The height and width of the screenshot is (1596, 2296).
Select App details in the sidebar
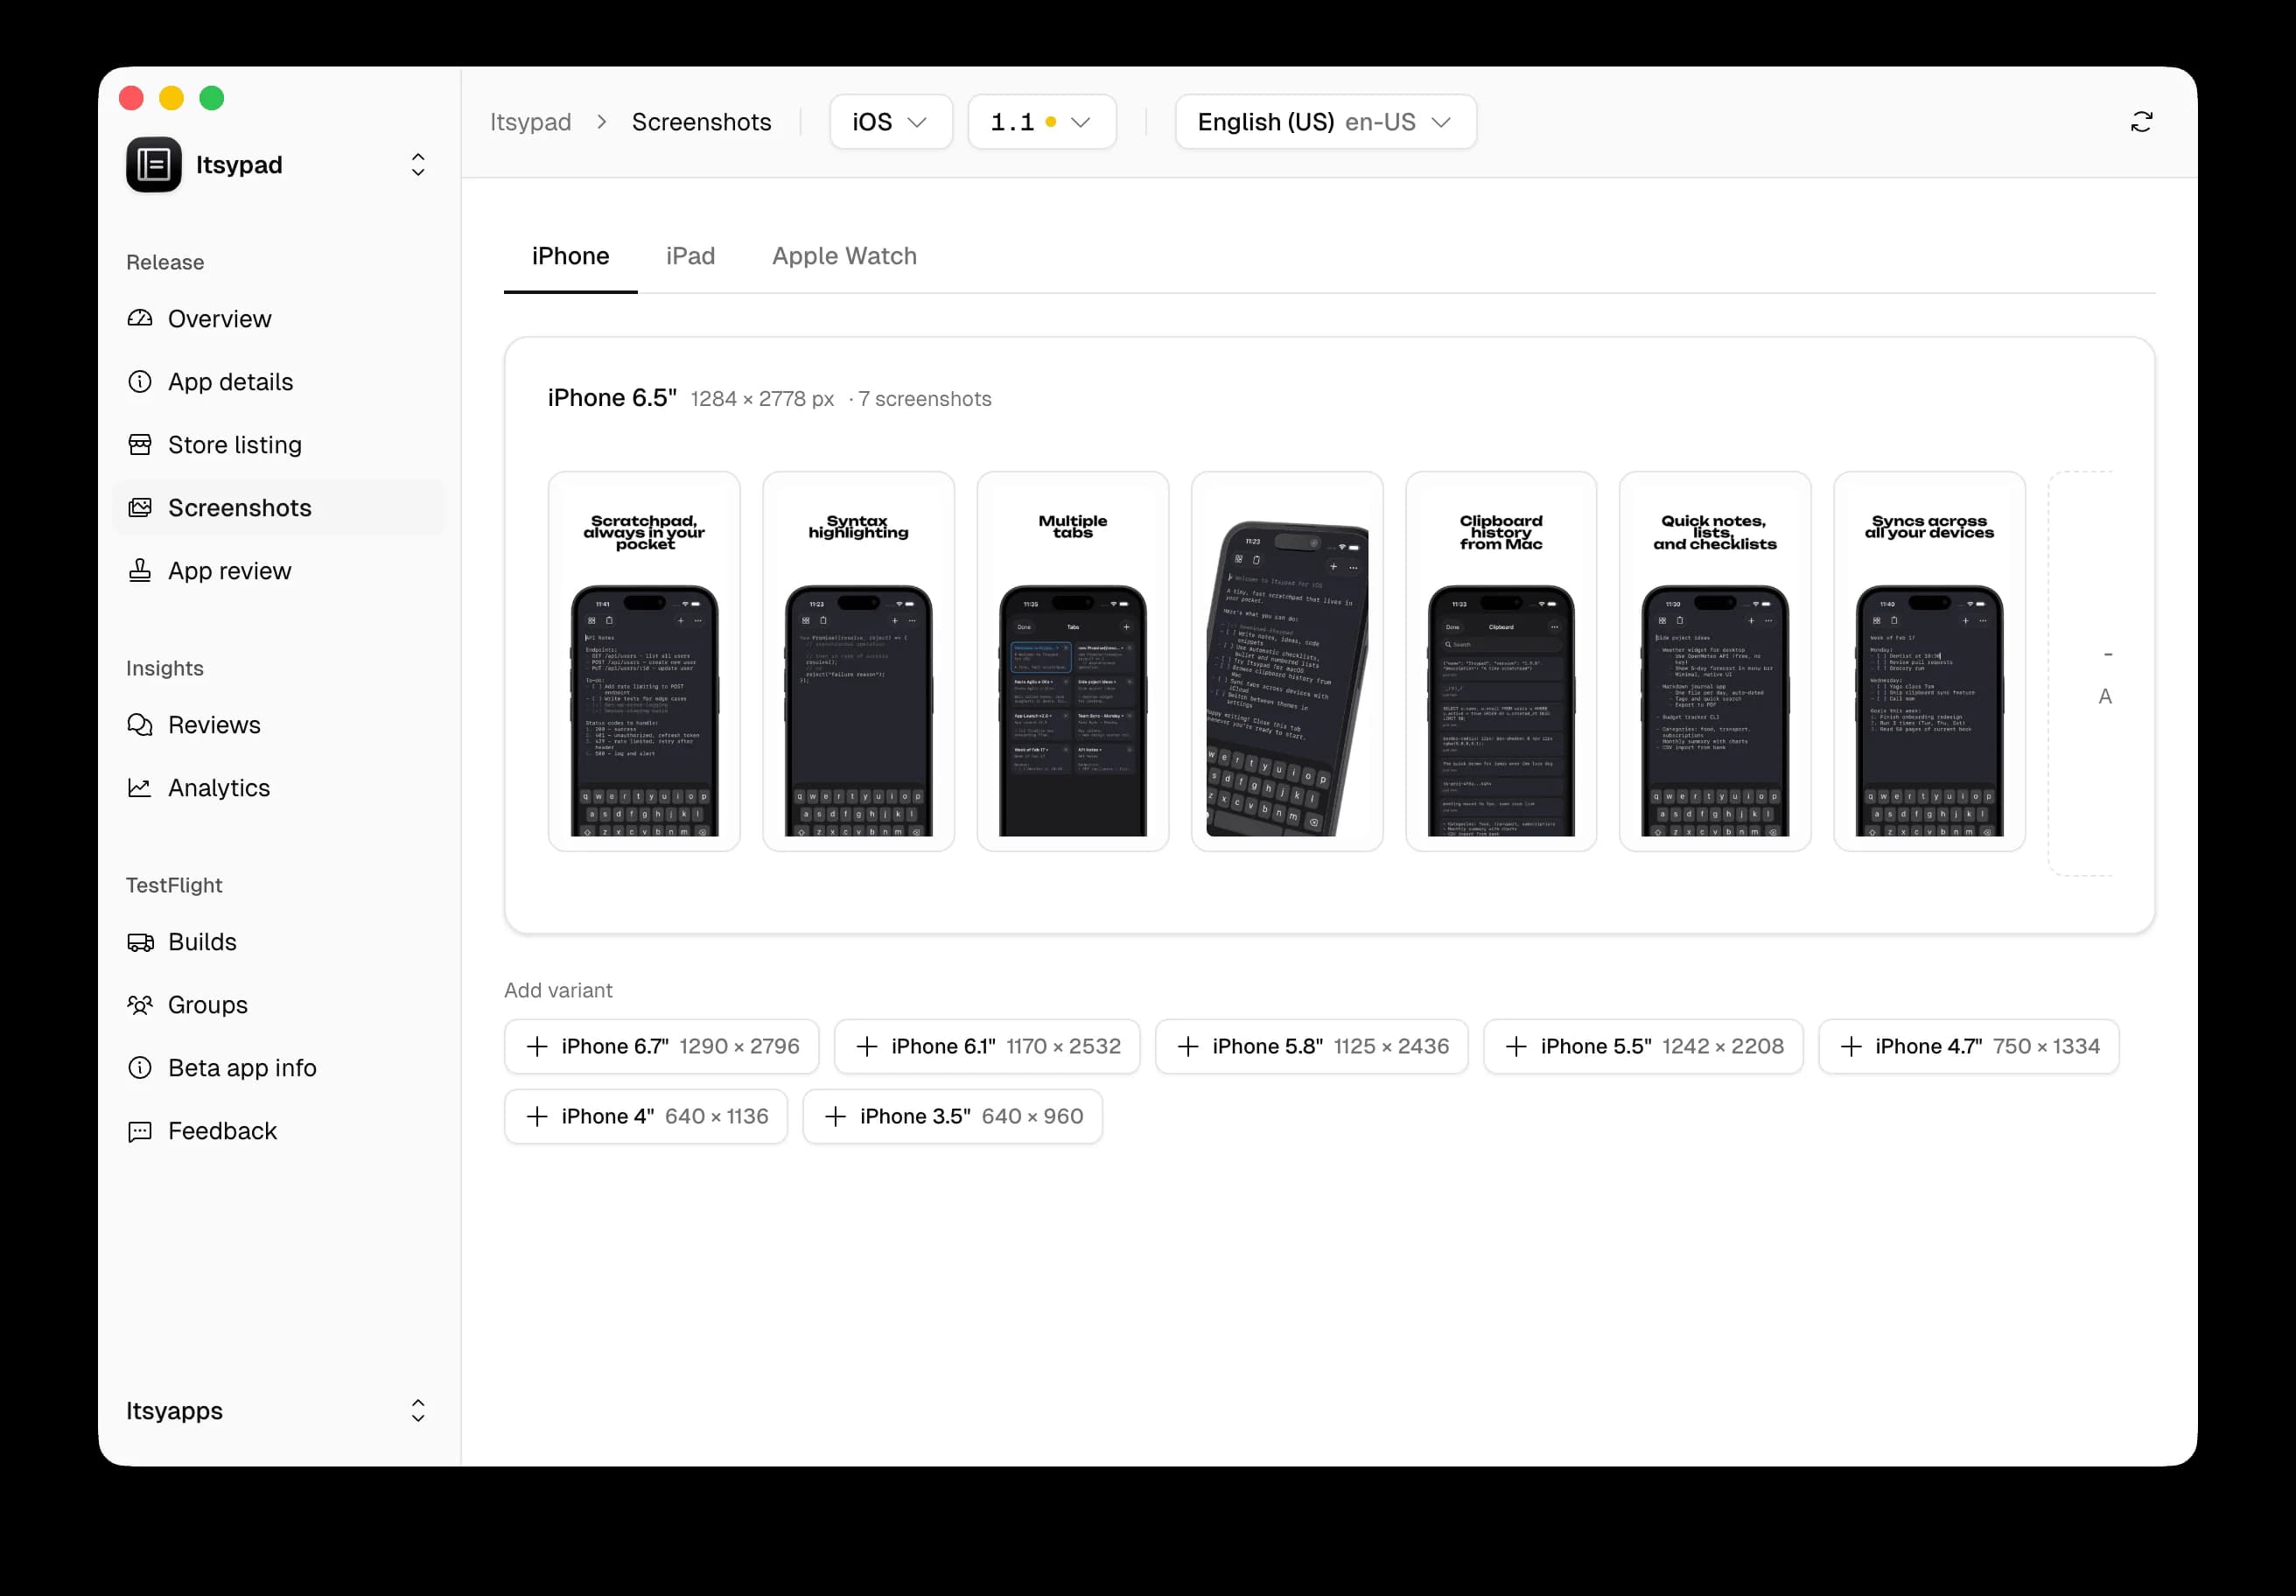[230, 381]
